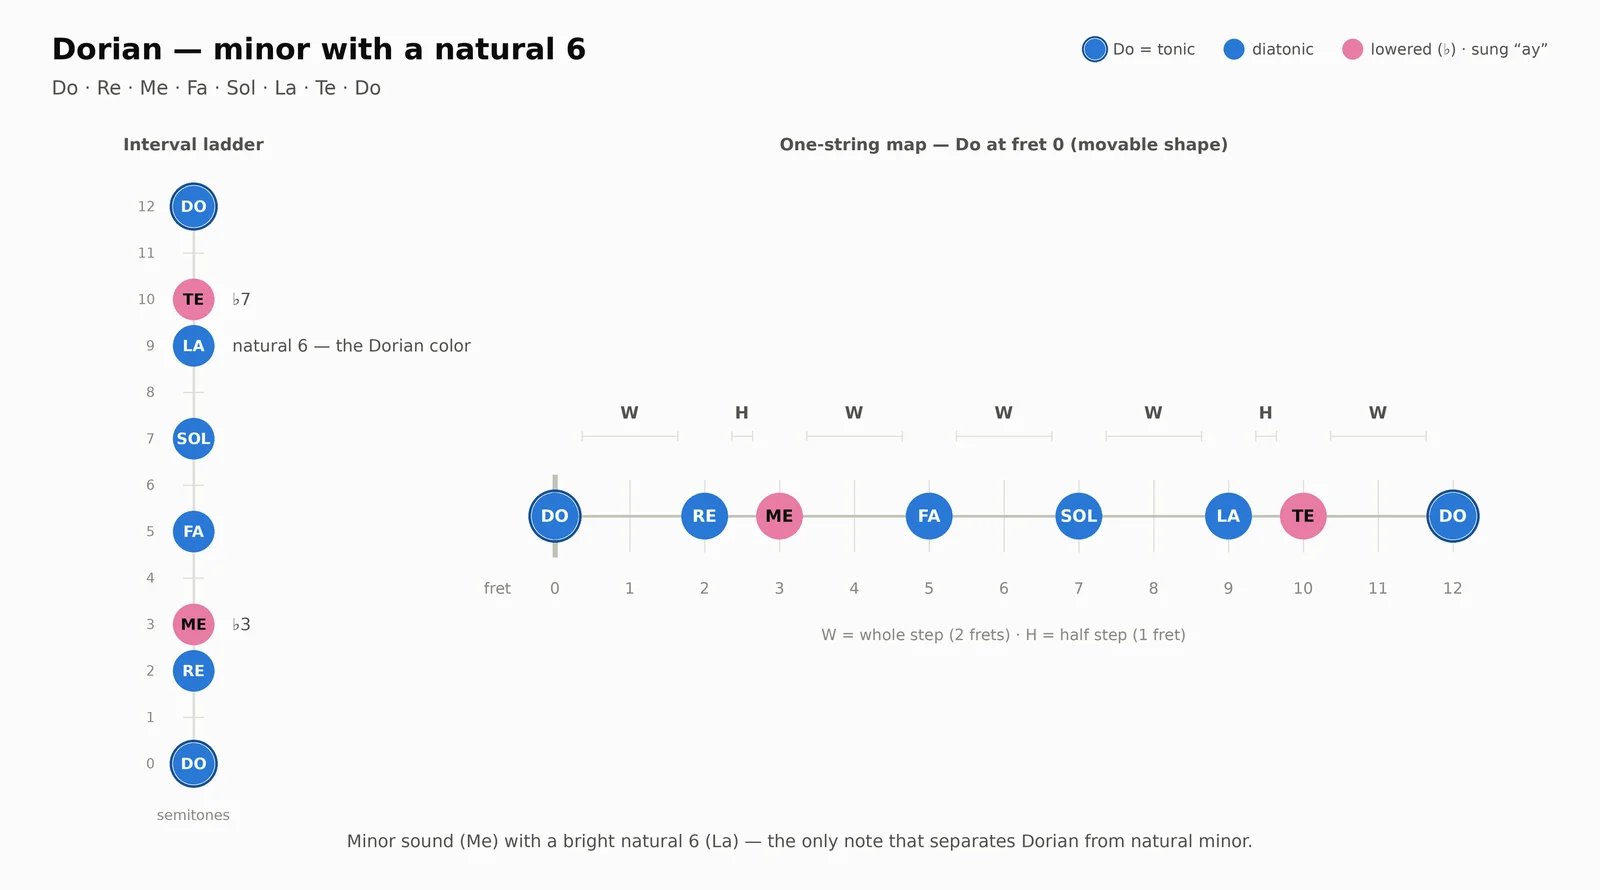Click the first W step bracket label
This screenshot has width=1600, height=890.
(629, 412)
